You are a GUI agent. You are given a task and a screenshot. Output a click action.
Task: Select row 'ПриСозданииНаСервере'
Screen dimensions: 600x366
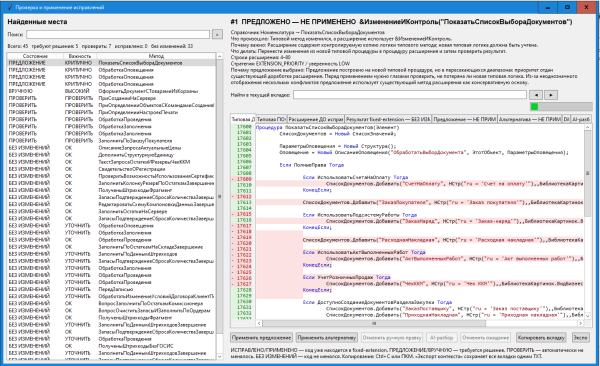pos(111,98)
